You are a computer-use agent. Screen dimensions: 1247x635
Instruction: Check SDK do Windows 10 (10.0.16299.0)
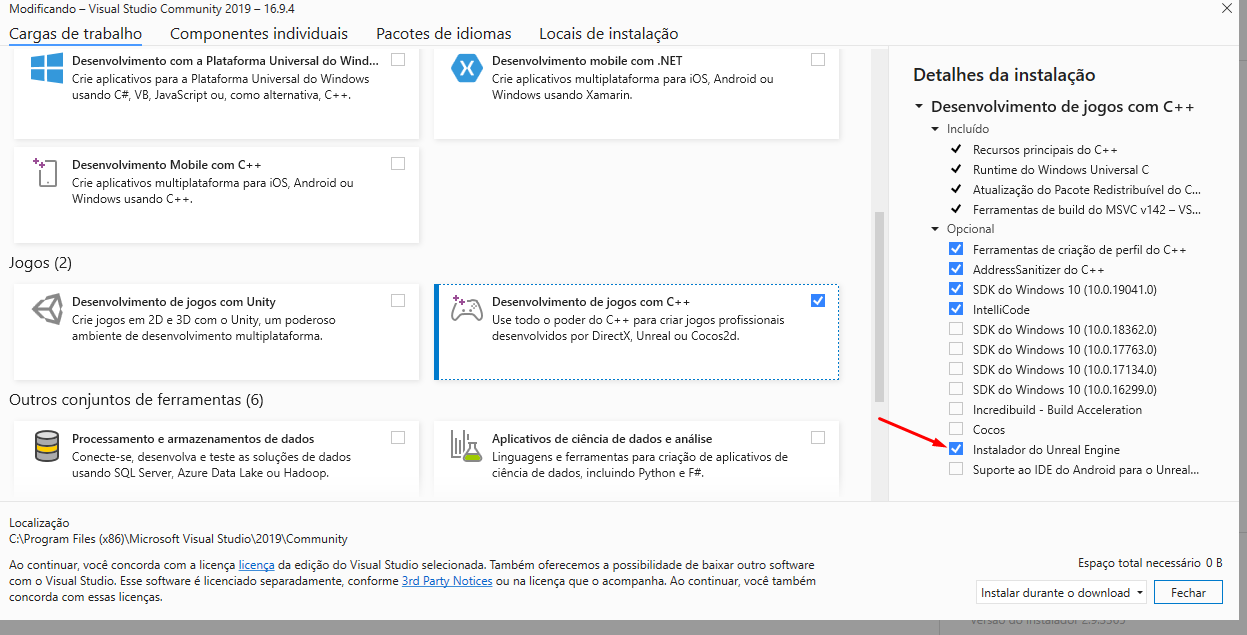tap(956, 389)
